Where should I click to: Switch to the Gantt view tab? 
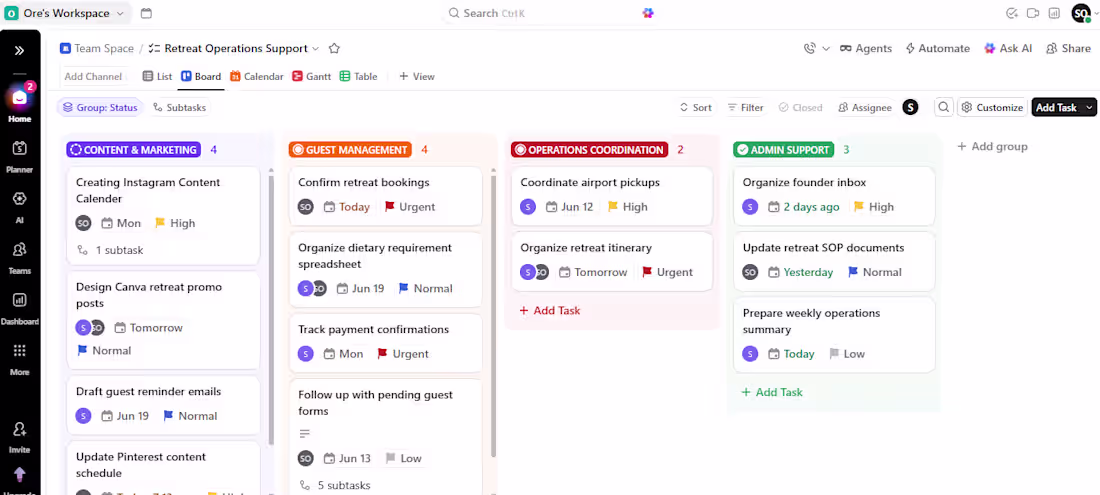311,76
